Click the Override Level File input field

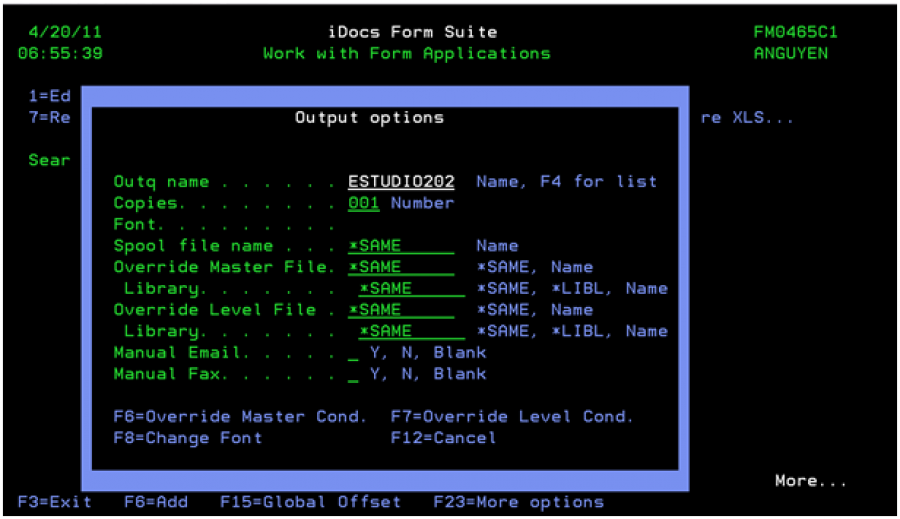[x=400, y=310]
